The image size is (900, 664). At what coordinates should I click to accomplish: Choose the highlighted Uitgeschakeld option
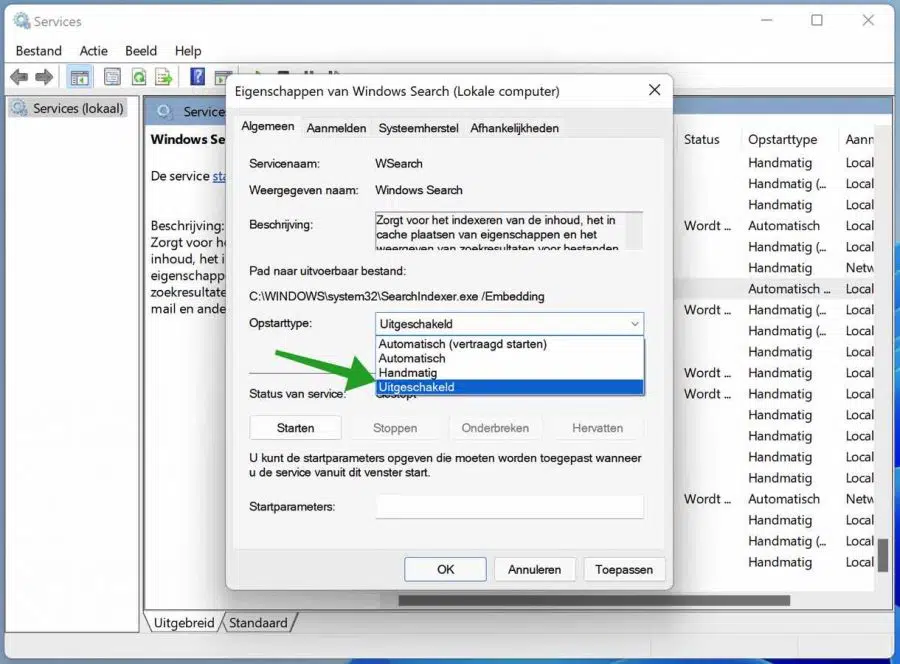pyautogui.click(x=509, y=387)
